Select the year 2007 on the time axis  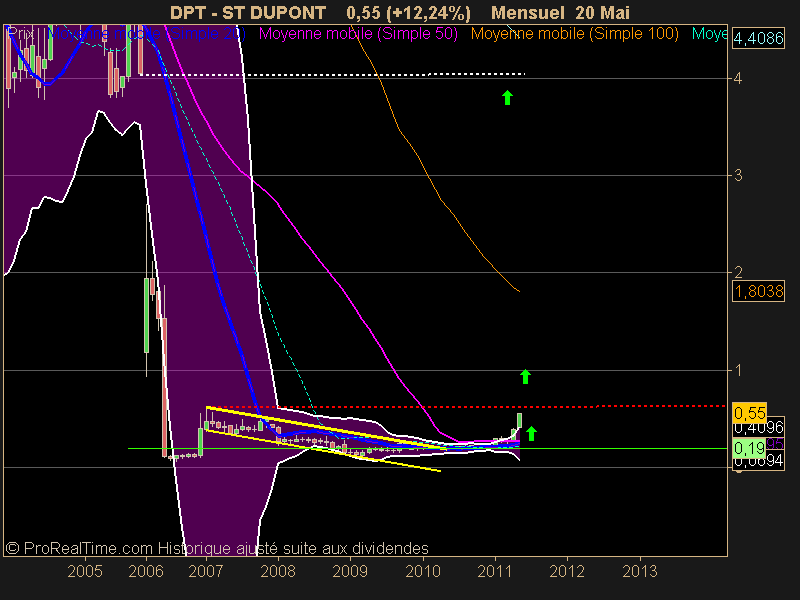(206, 571)
